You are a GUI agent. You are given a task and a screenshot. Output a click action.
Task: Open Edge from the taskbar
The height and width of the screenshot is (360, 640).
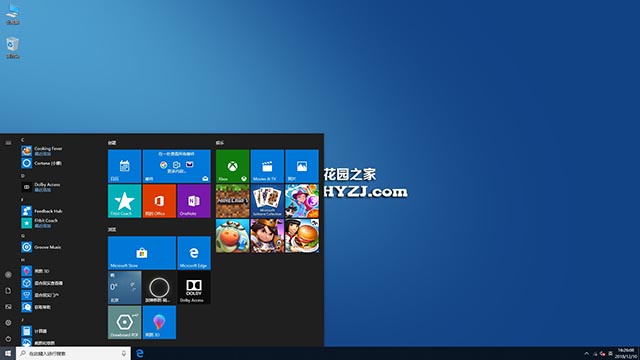pyautogui.click(x=140, y=353)
